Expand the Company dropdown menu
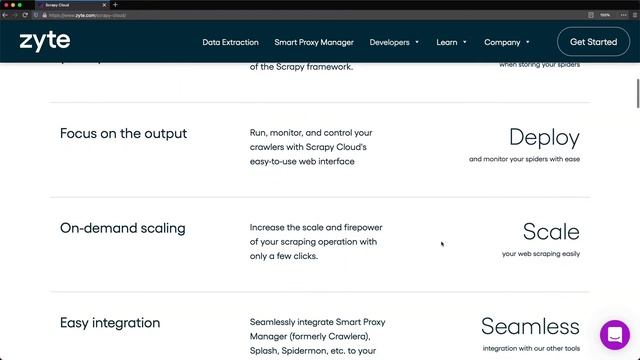 pos(507,42)
